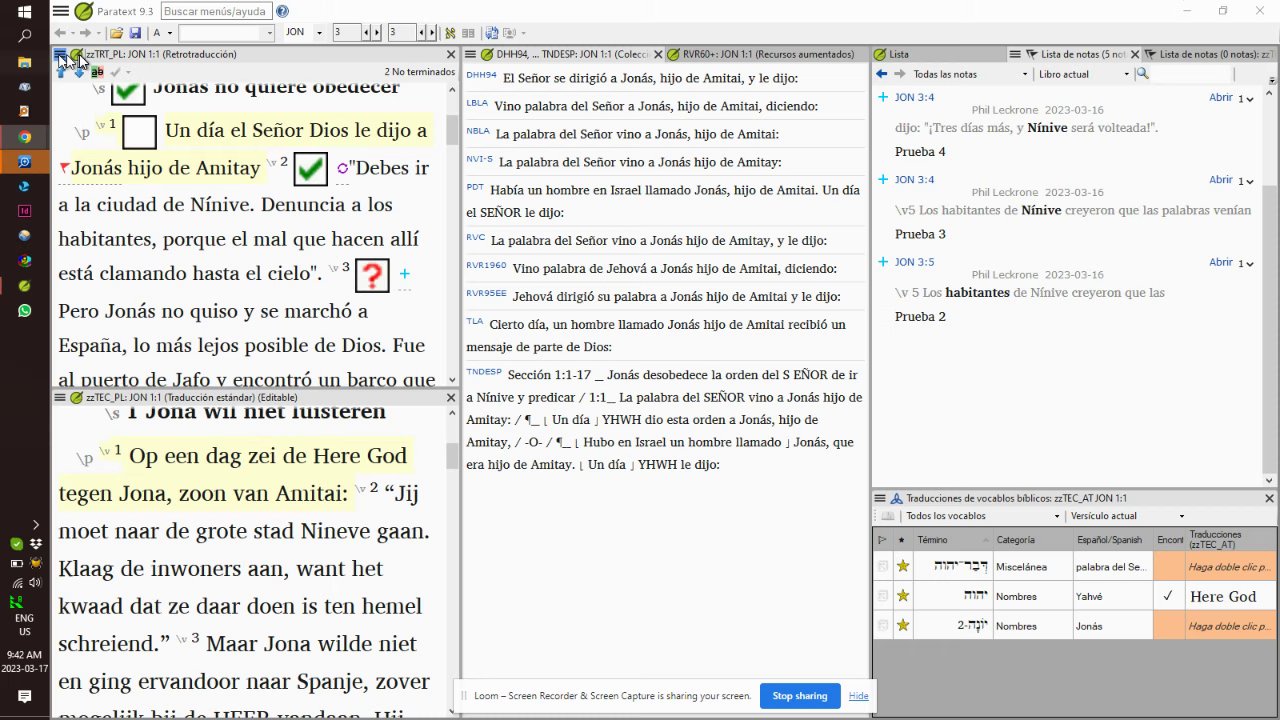
Task: Click the star for the Yahvé term
Action: 903,596
